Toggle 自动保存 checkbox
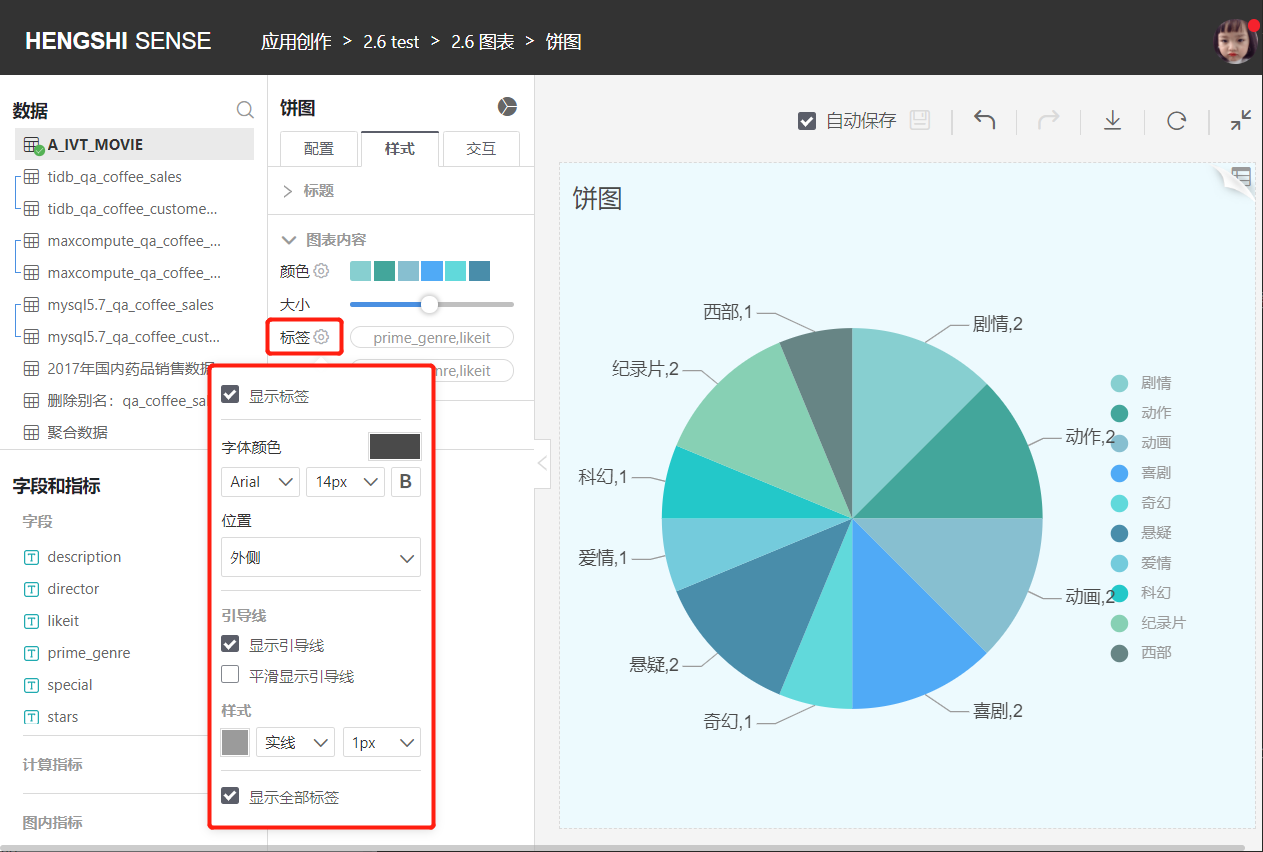The image size is (1263, 852). click(807, 121)
